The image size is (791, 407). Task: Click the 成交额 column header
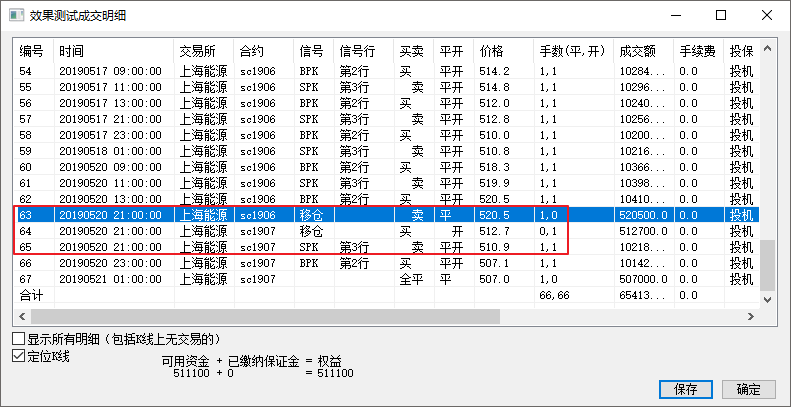pyautogui.click(x=640, y=51)
